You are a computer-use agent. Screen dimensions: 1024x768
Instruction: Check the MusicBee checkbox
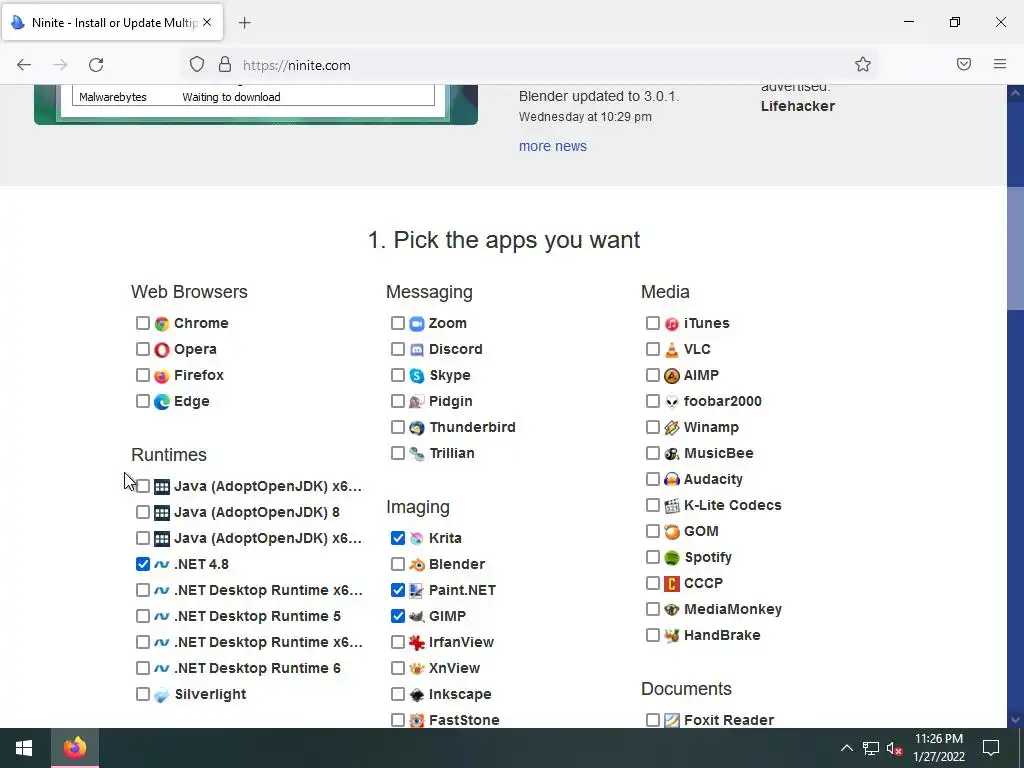click(652, 453)
